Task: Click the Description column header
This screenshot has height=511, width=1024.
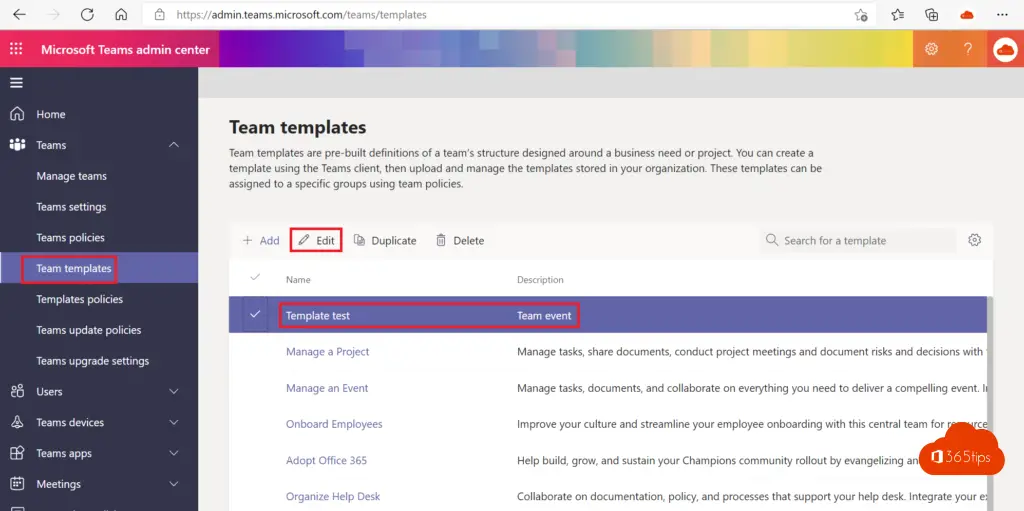Action: pyautogui.click(x=540, y=280)
